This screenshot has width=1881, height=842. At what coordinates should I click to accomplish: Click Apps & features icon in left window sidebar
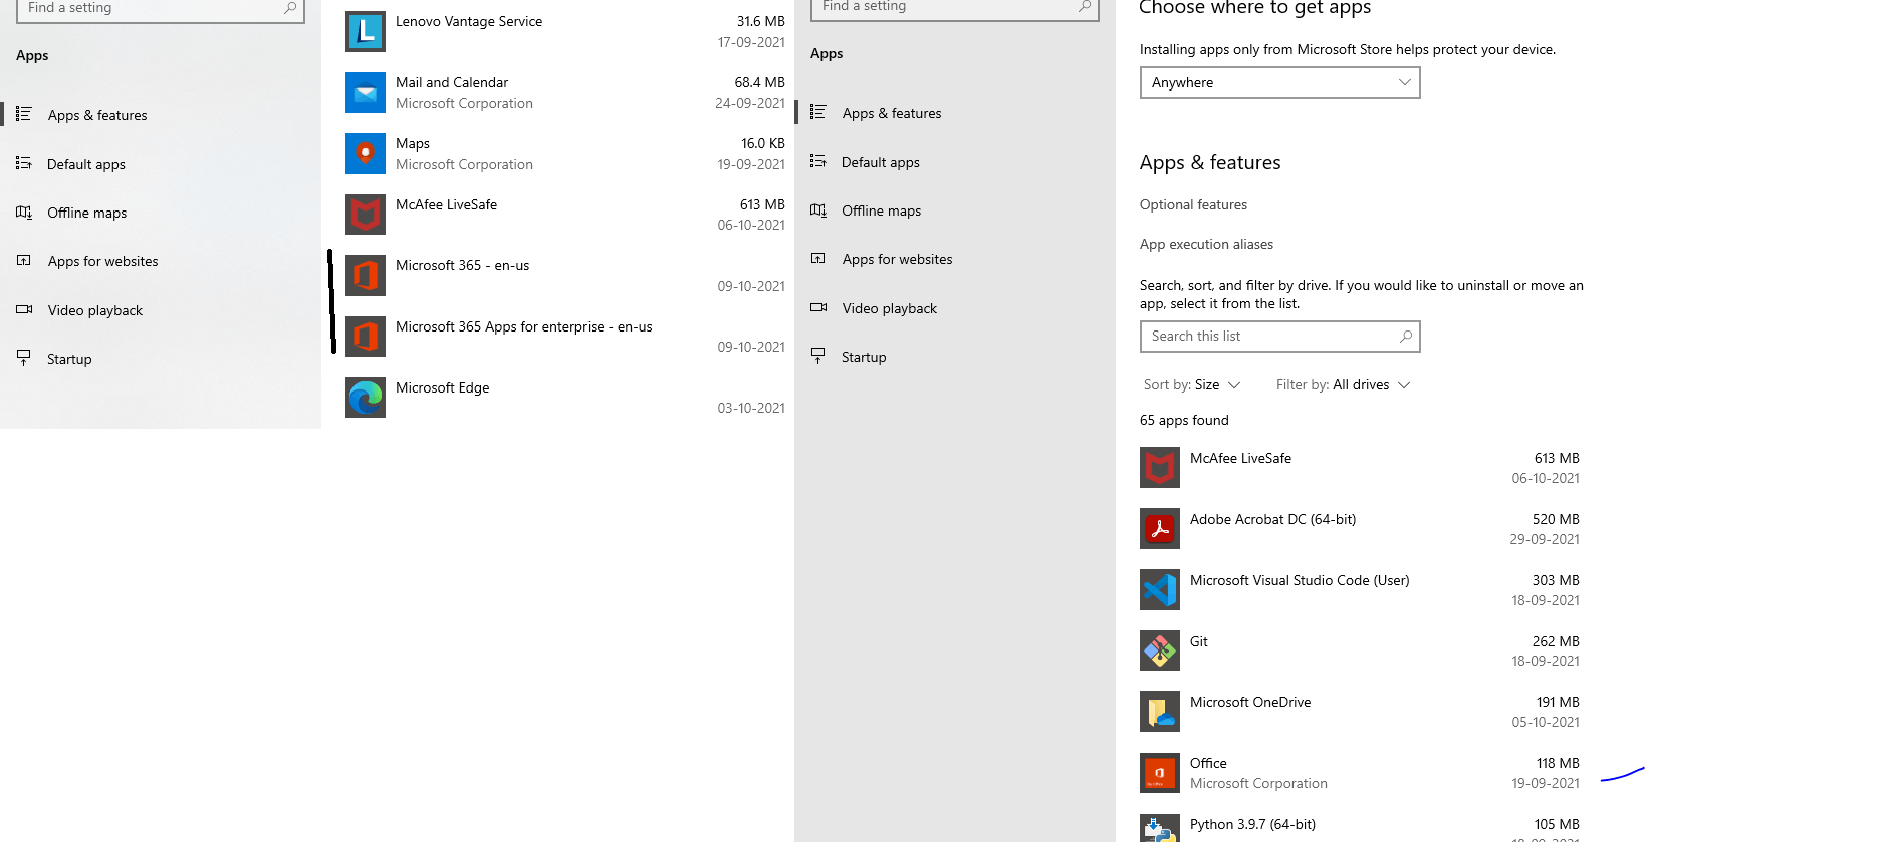[24, 114]
